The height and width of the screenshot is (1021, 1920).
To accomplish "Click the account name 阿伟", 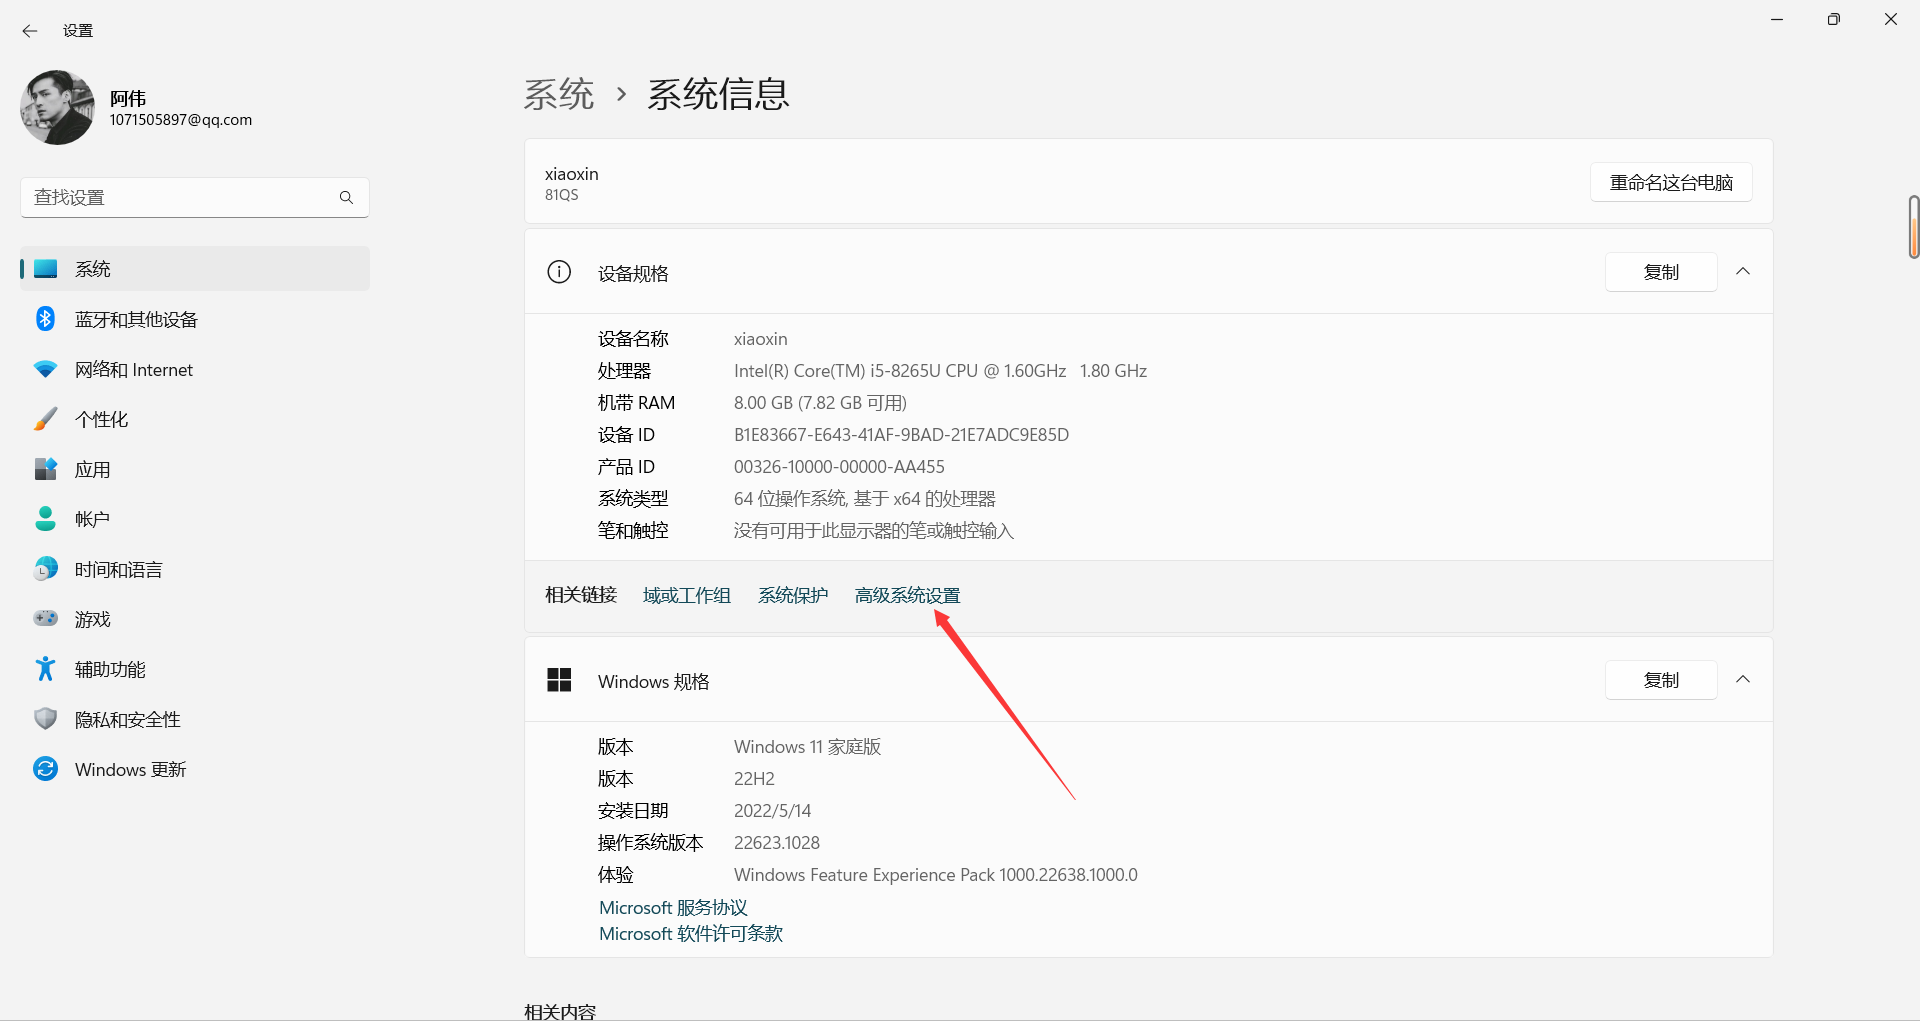I will 128,98.
